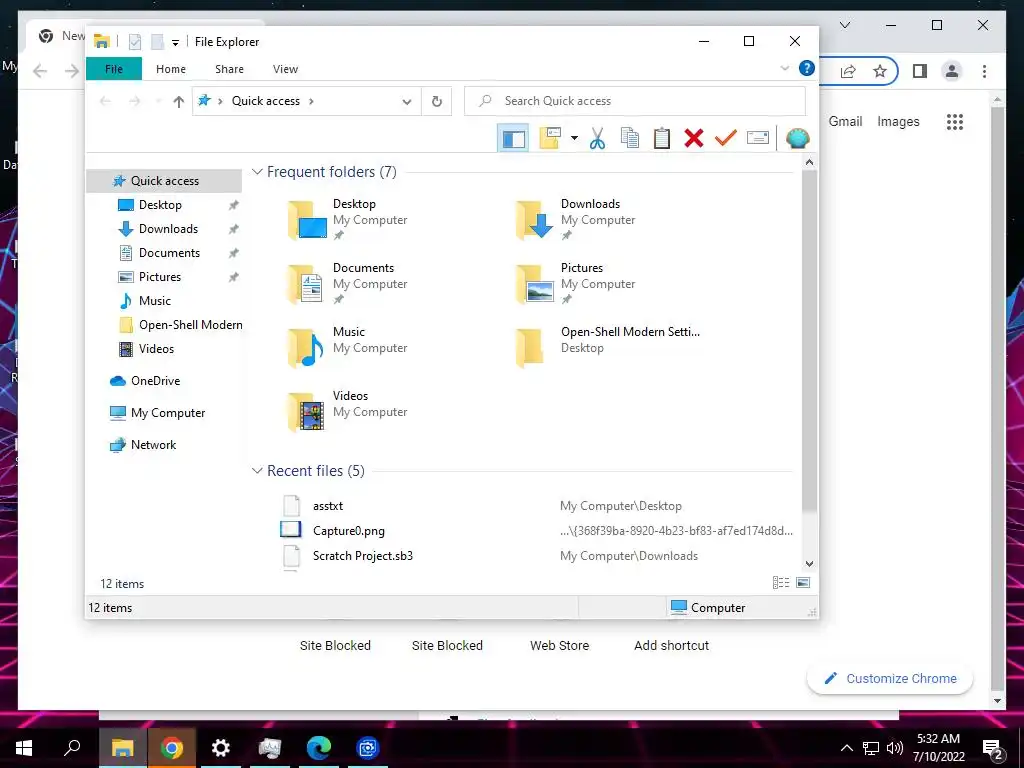Switch to Details view icon

[781, 583]
